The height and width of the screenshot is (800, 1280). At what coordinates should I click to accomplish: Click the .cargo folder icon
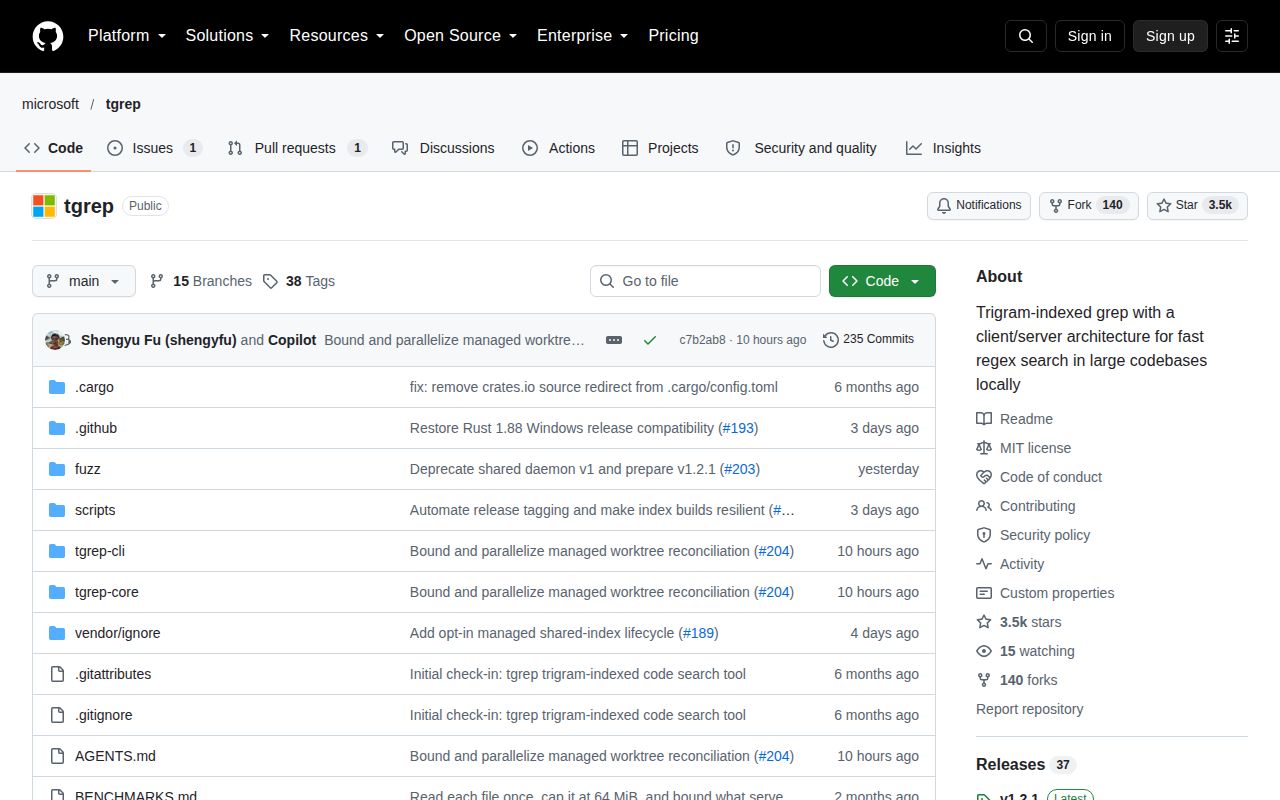click(57, 387)
